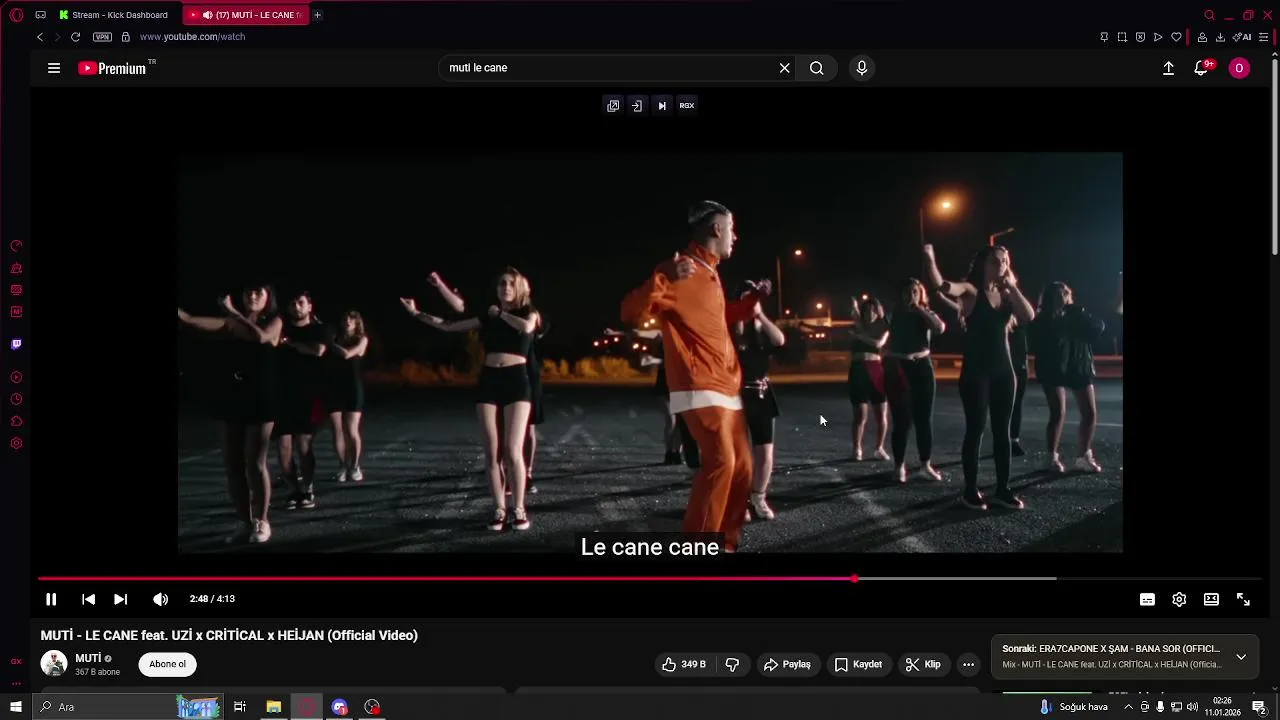Open the pinboard pin icon in toolbar
1280x720 pixels.
click(x=1104, y=37)
